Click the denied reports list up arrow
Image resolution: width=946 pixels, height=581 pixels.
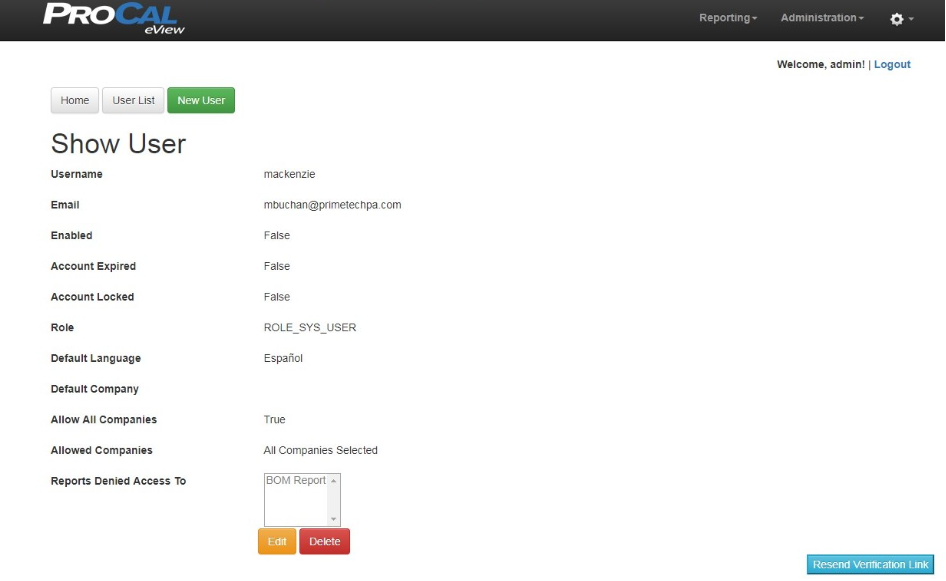coord(334,481)
